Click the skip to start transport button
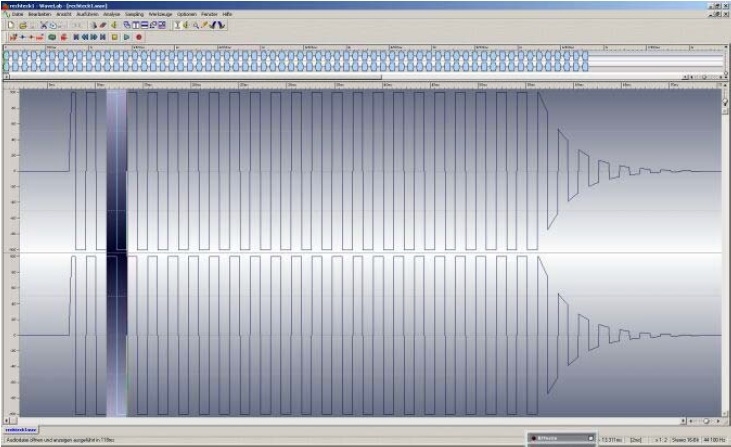This screenshot has height=447, width=731. [x=76, y=37]
